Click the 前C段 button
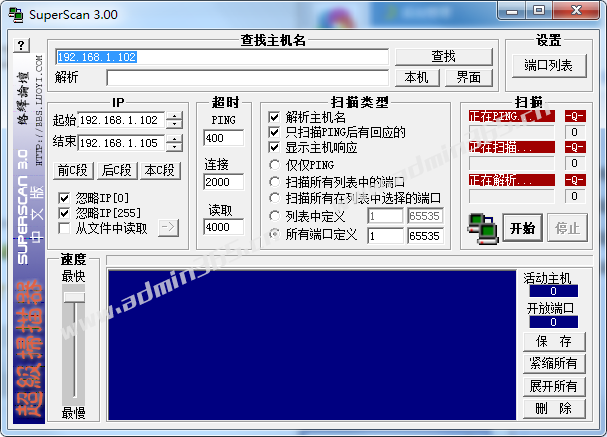Image resolution: width=607 pixels, height=437 pixels. pyautogui.click(x=73, y=171)
